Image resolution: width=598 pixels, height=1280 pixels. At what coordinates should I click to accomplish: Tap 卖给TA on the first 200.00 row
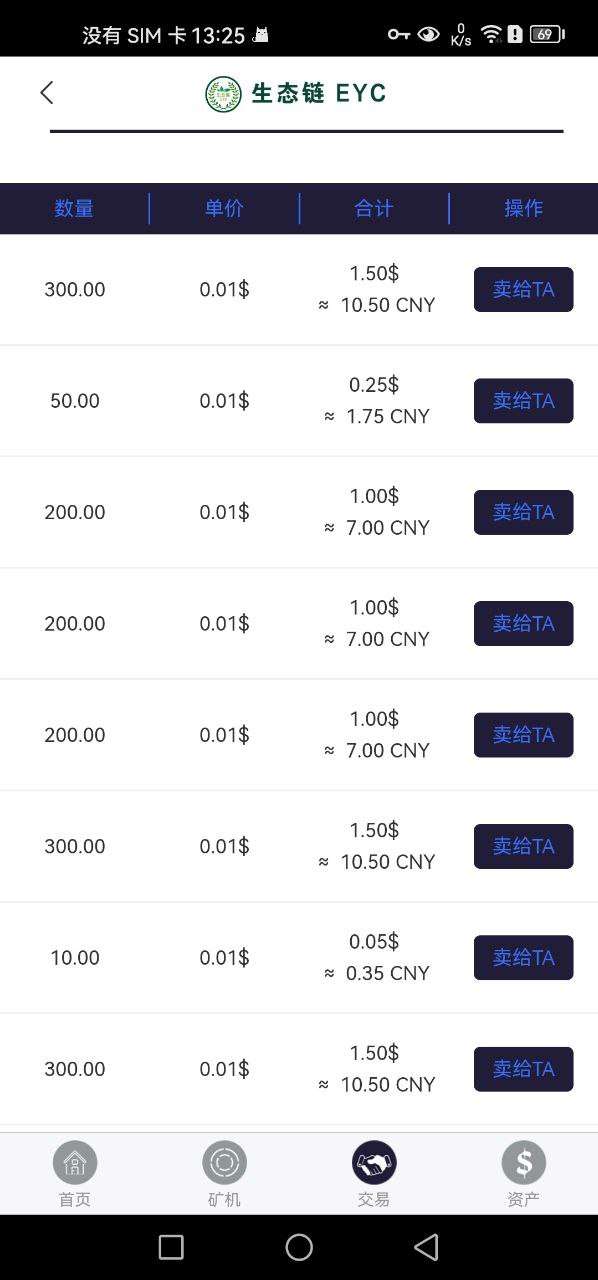(524, 512)
